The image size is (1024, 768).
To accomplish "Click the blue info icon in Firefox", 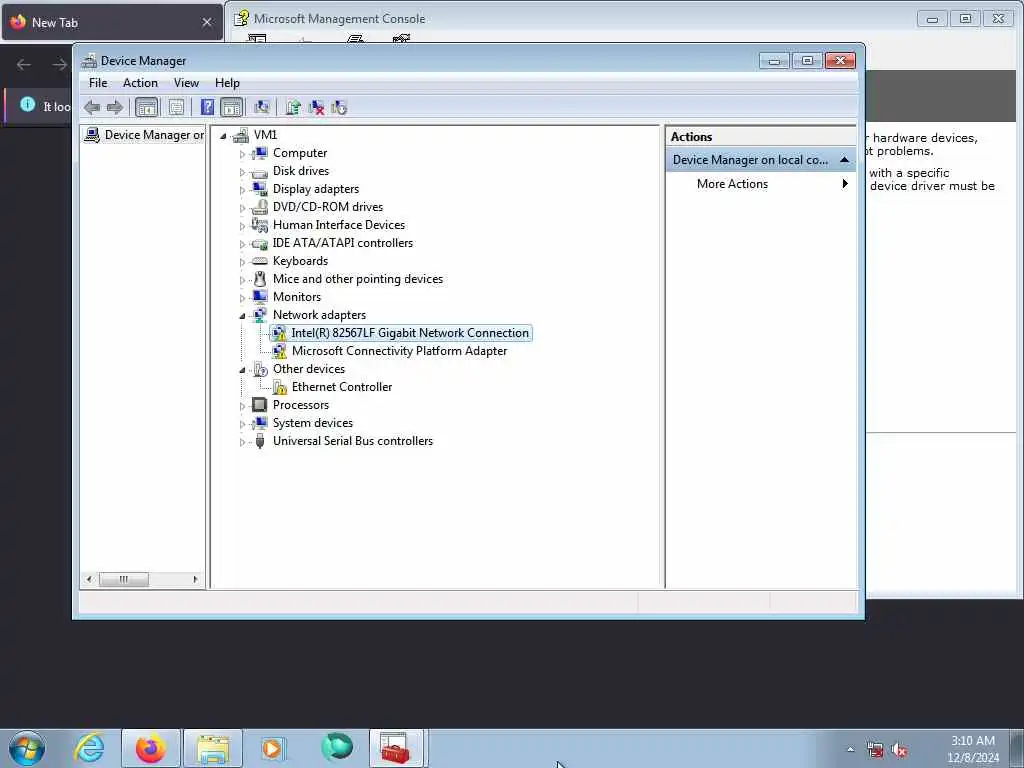I will [x=27, y=104].
